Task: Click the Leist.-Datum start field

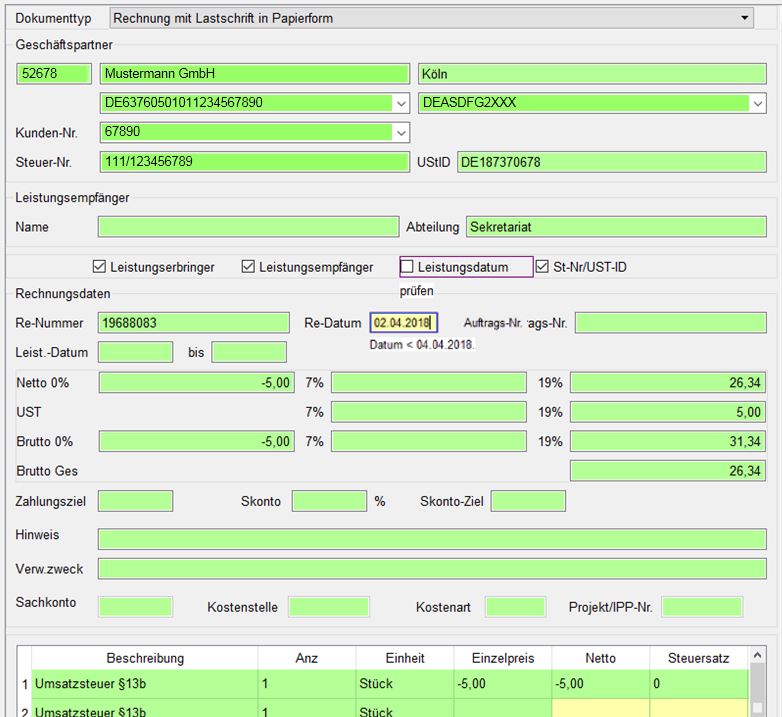Action: (136, 352)
